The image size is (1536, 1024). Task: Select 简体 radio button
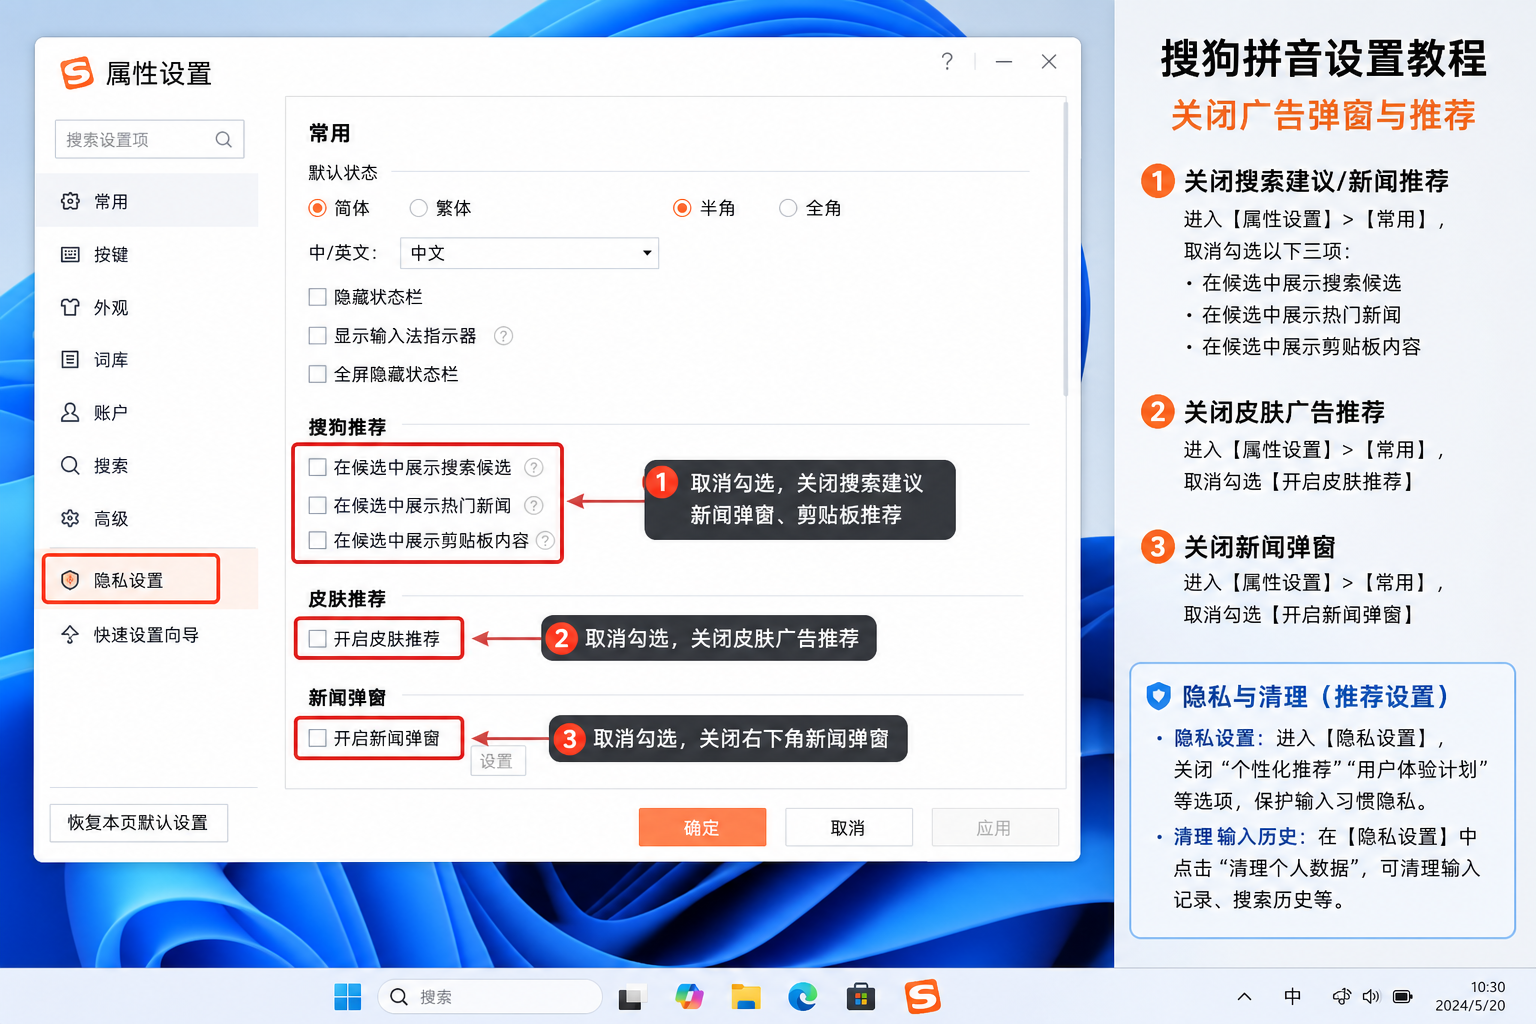coord(318,208)
